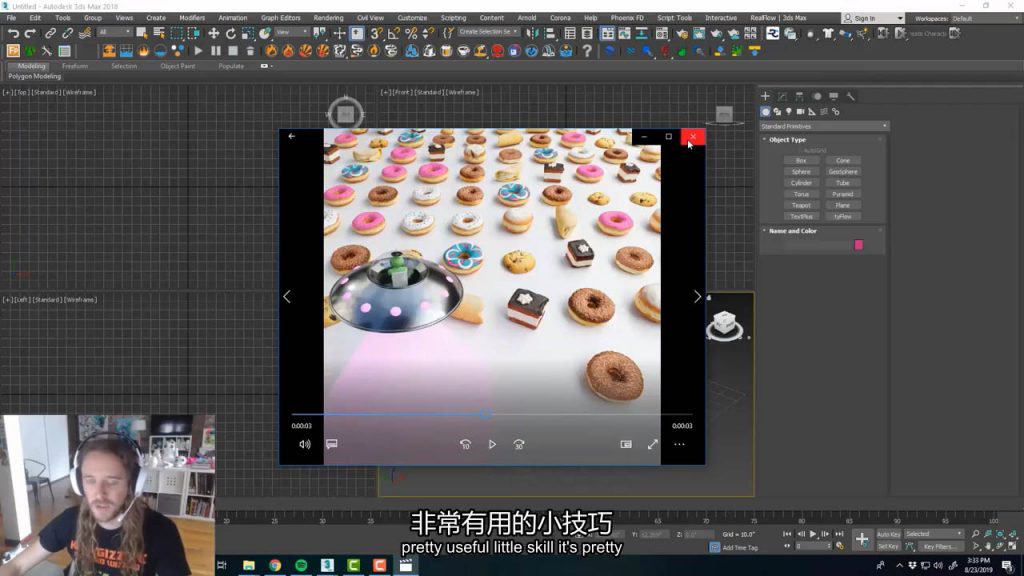
Task: Switch to the Object Paint ribbon tab
Action: coord(178,66)
